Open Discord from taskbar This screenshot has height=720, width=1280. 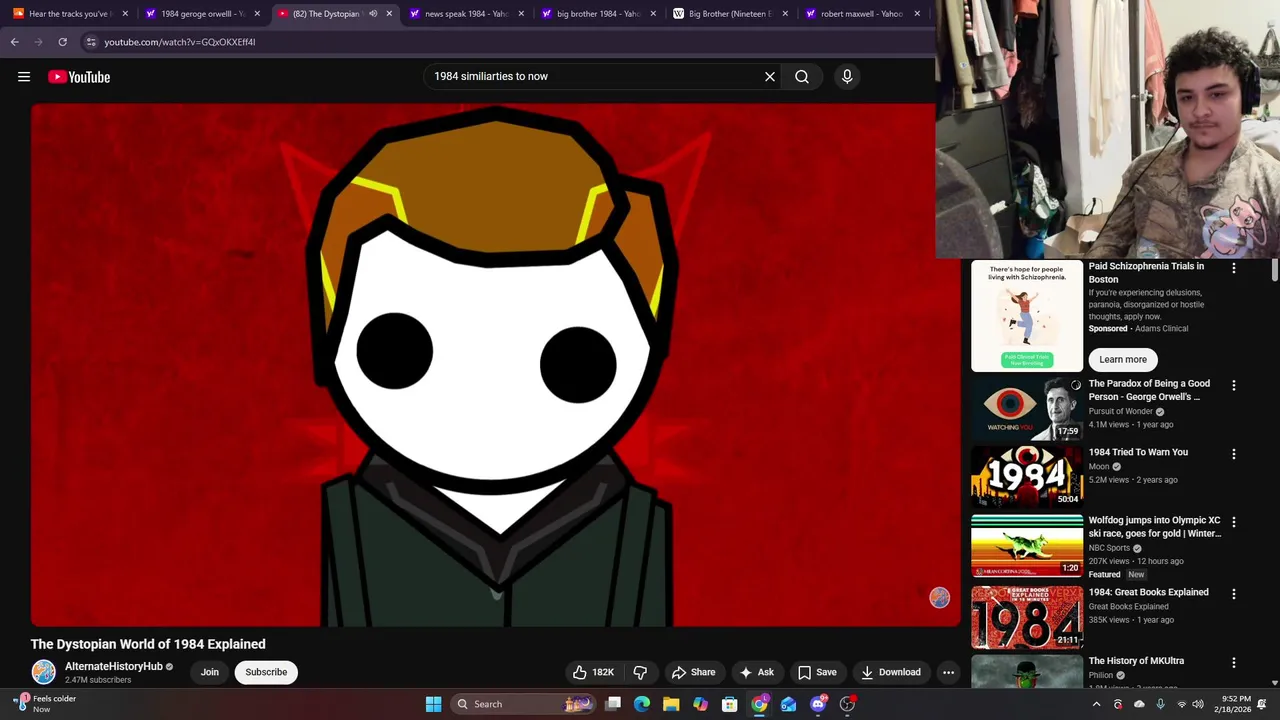coord(818,704)
